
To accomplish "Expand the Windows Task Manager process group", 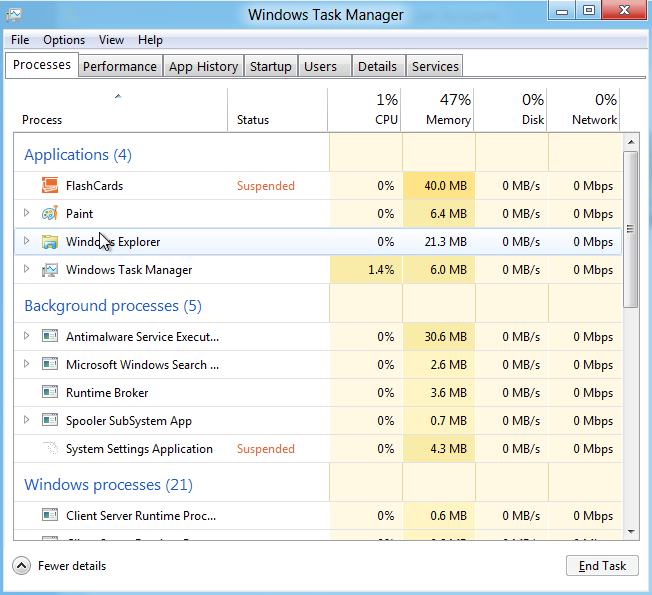I will (x=26, y=269).
